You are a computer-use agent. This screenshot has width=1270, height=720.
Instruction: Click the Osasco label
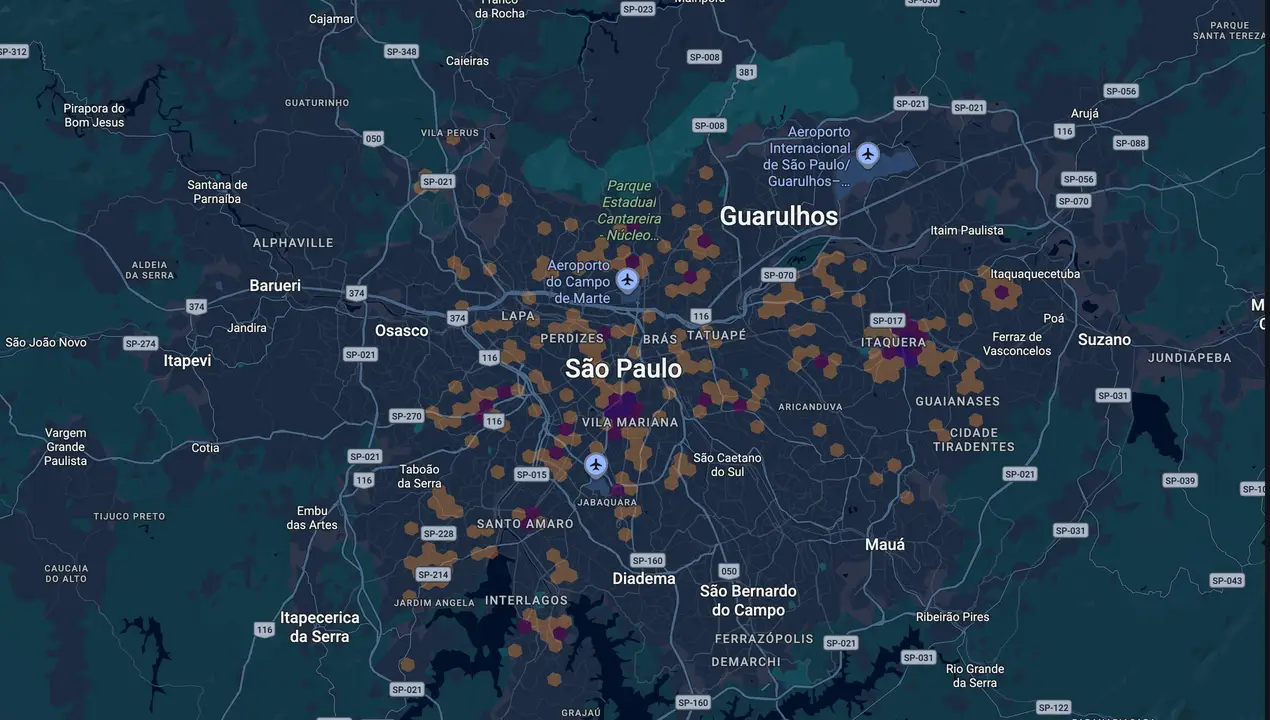coord(401,330)
